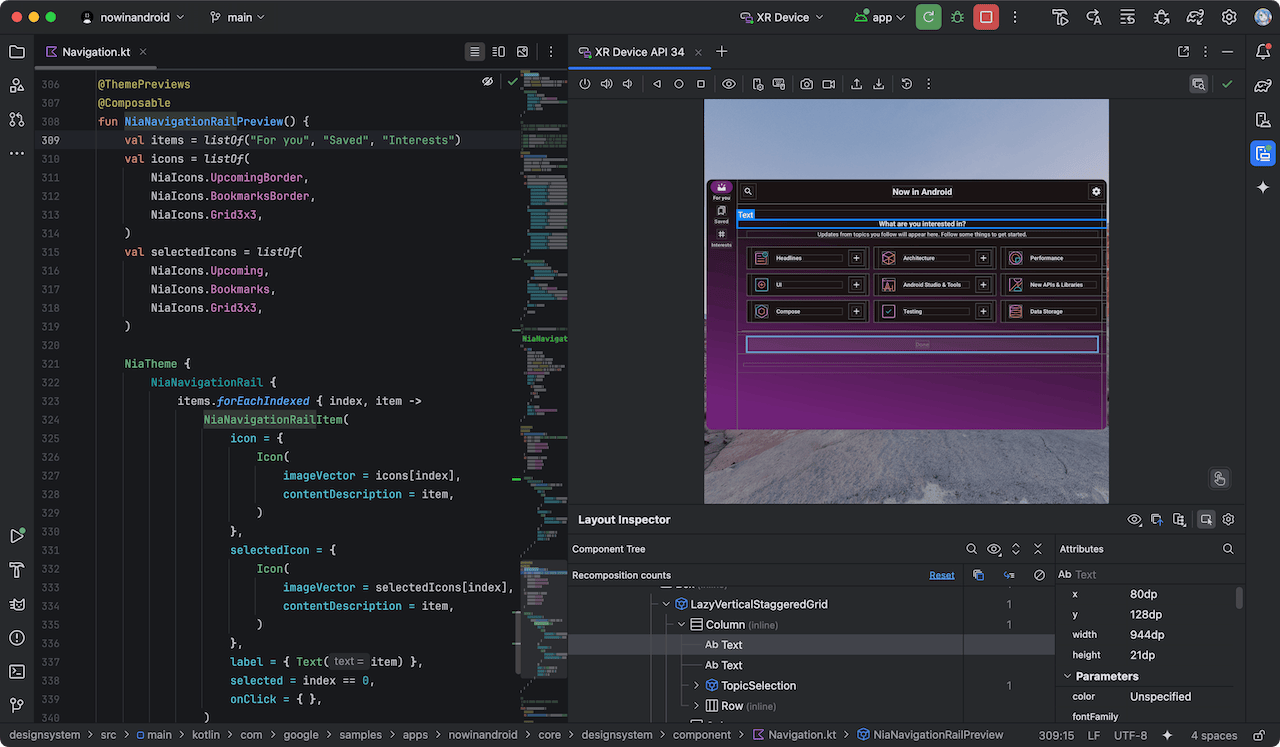
Task: Click the emulator Volume Up icon
Action: pyautogui.click(x=607, y=84)
